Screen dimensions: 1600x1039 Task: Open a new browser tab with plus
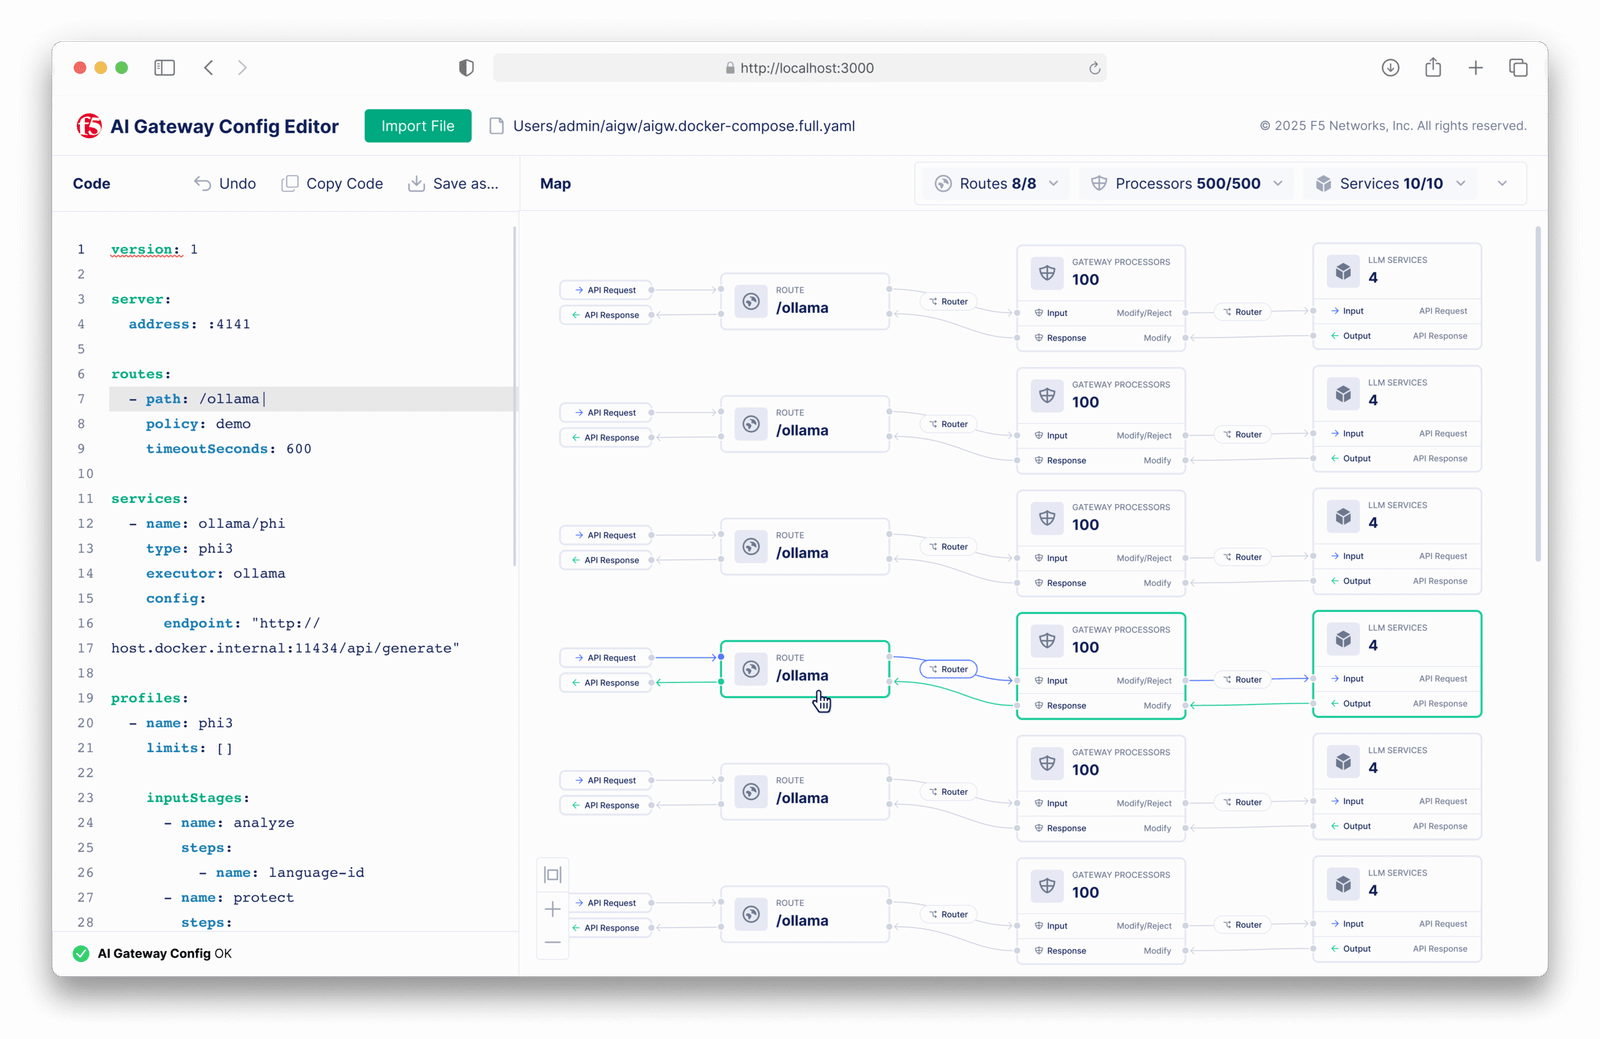(x=1475, y=68)
